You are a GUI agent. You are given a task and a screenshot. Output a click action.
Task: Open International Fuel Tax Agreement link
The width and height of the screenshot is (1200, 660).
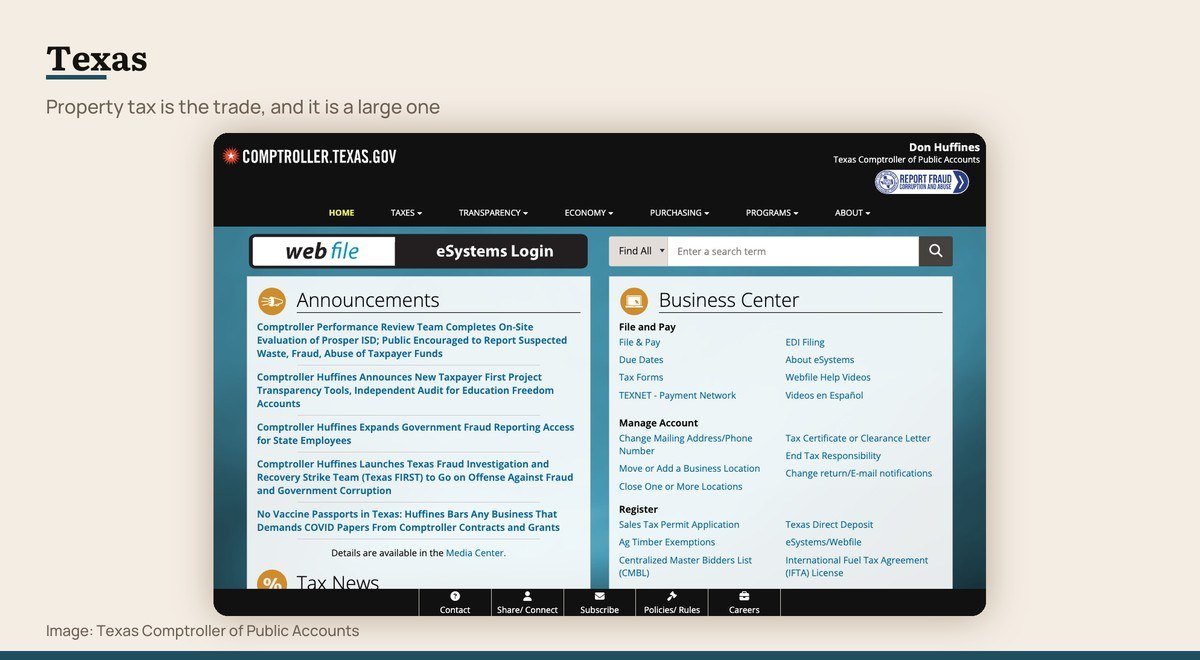(857, 567)
